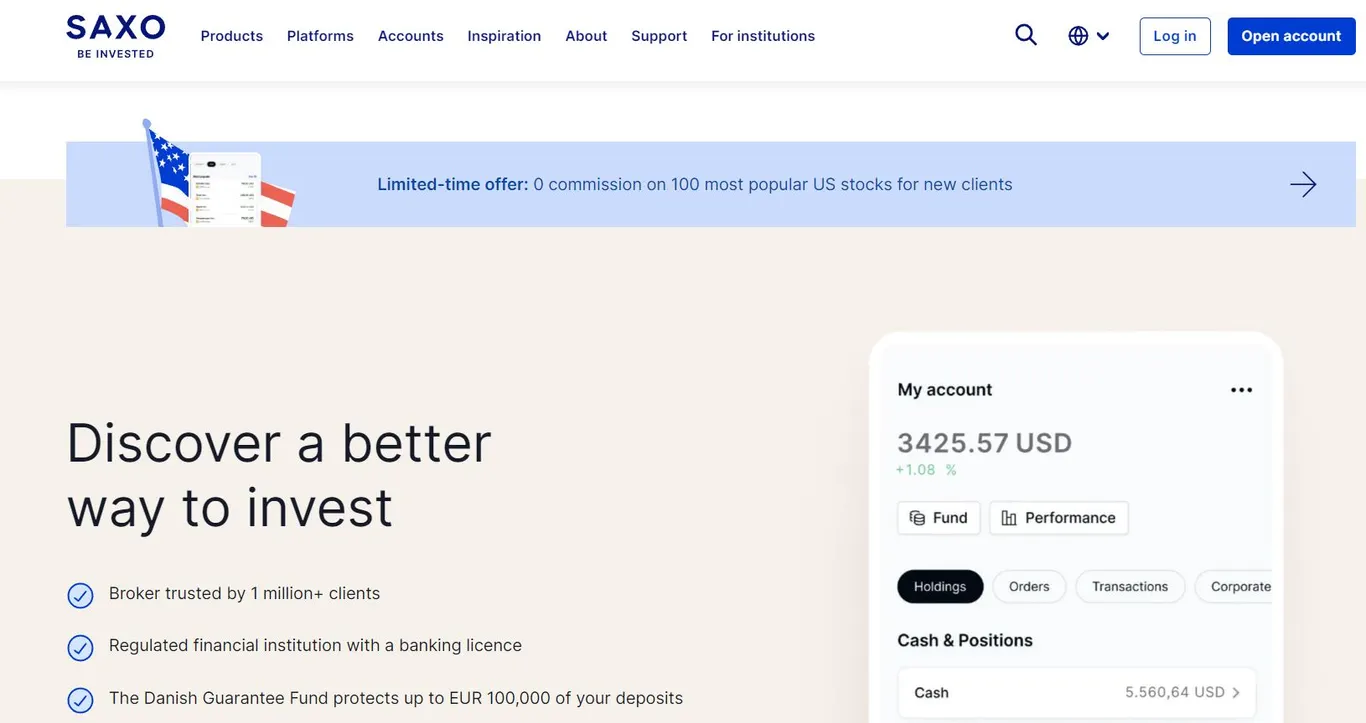Open the Products menu
Viewport: 1366px width, 723px height.
pos(232,36)
